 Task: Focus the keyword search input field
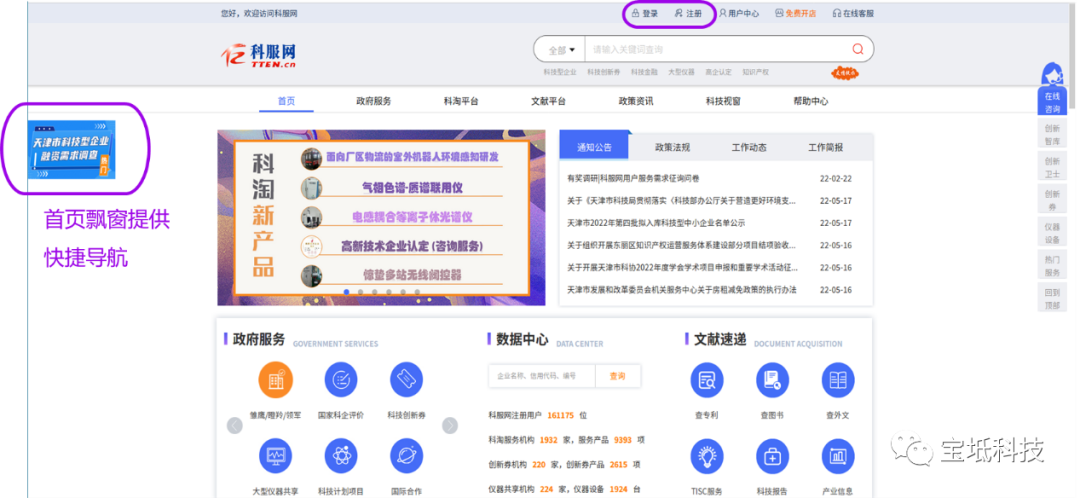(x=716, y=50)
